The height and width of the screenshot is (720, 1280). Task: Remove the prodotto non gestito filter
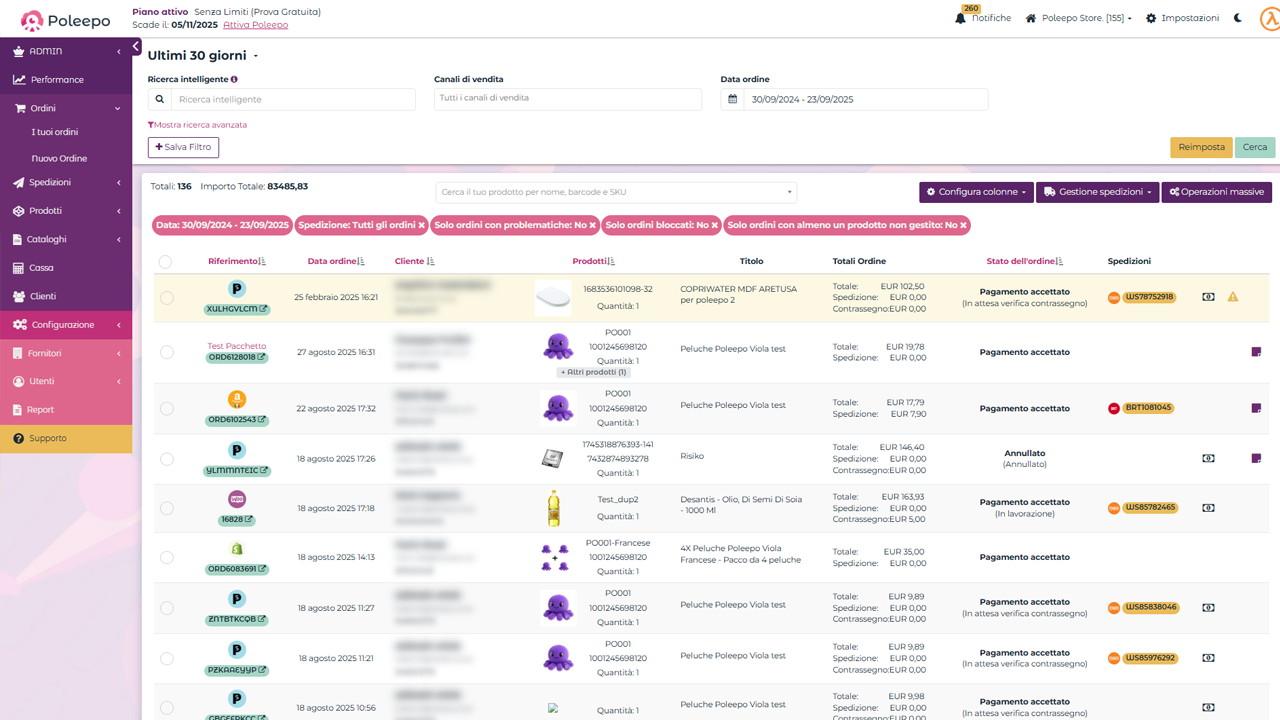click(x=964, y=226)
